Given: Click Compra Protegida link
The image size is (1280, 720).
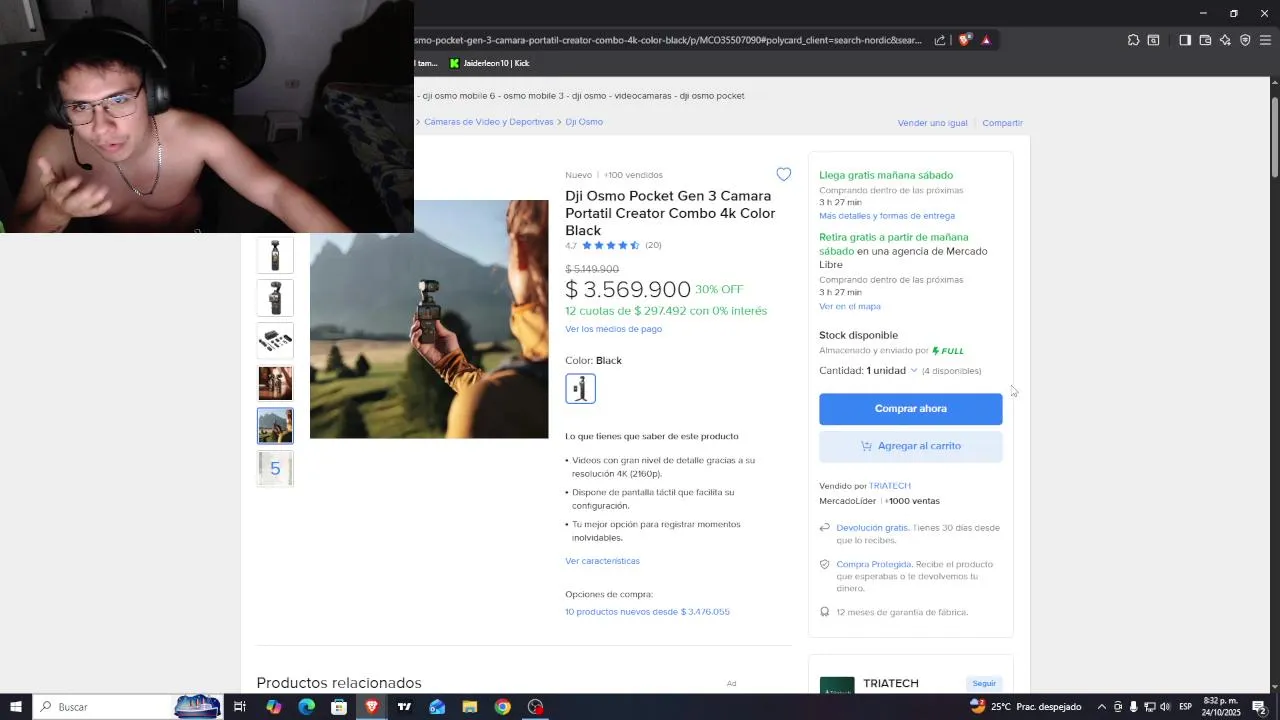Looking at the screenshot, I should click(874, 564).
